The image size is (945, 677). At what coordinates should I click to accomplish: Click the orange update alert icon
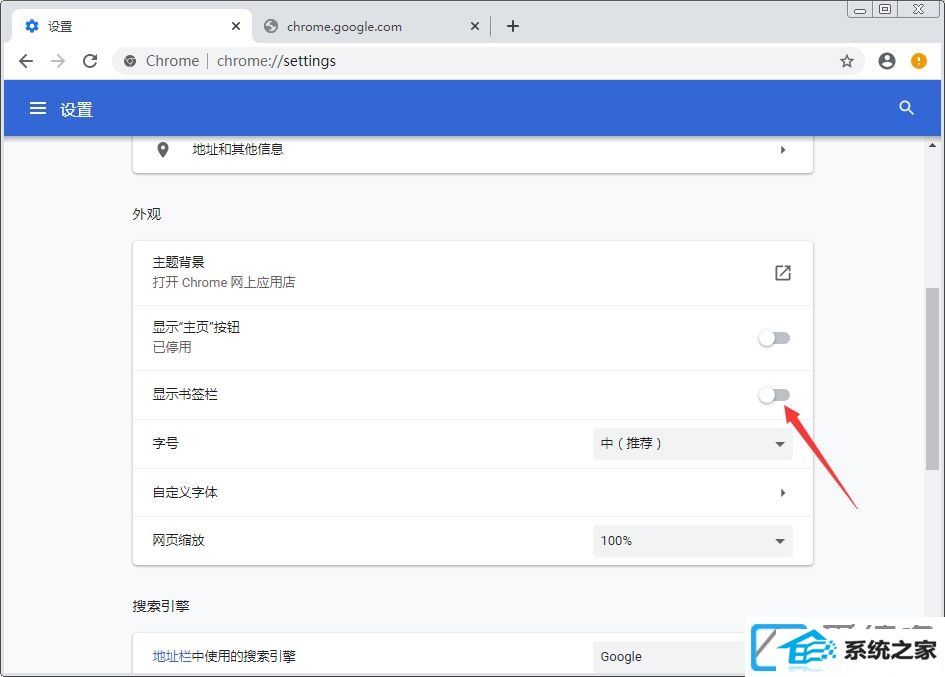coord(918,61)
